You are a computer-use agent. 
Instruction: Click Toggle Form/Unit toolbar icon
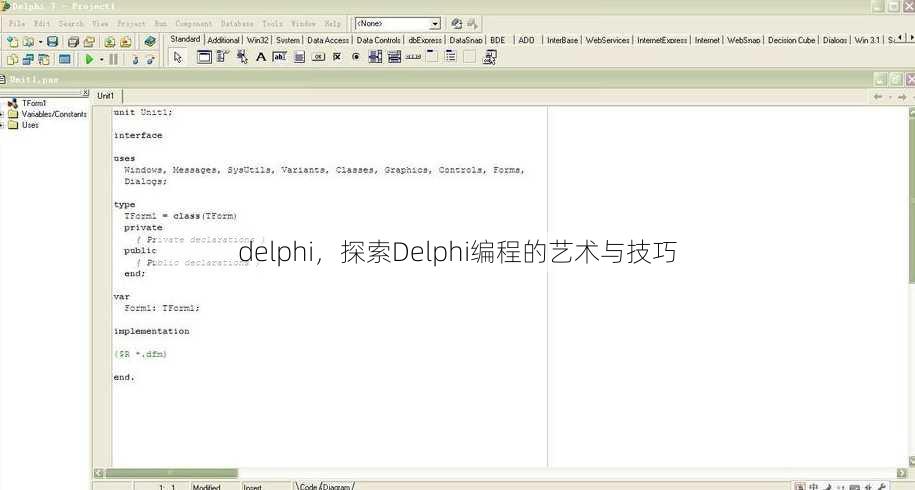click(44, 59)
